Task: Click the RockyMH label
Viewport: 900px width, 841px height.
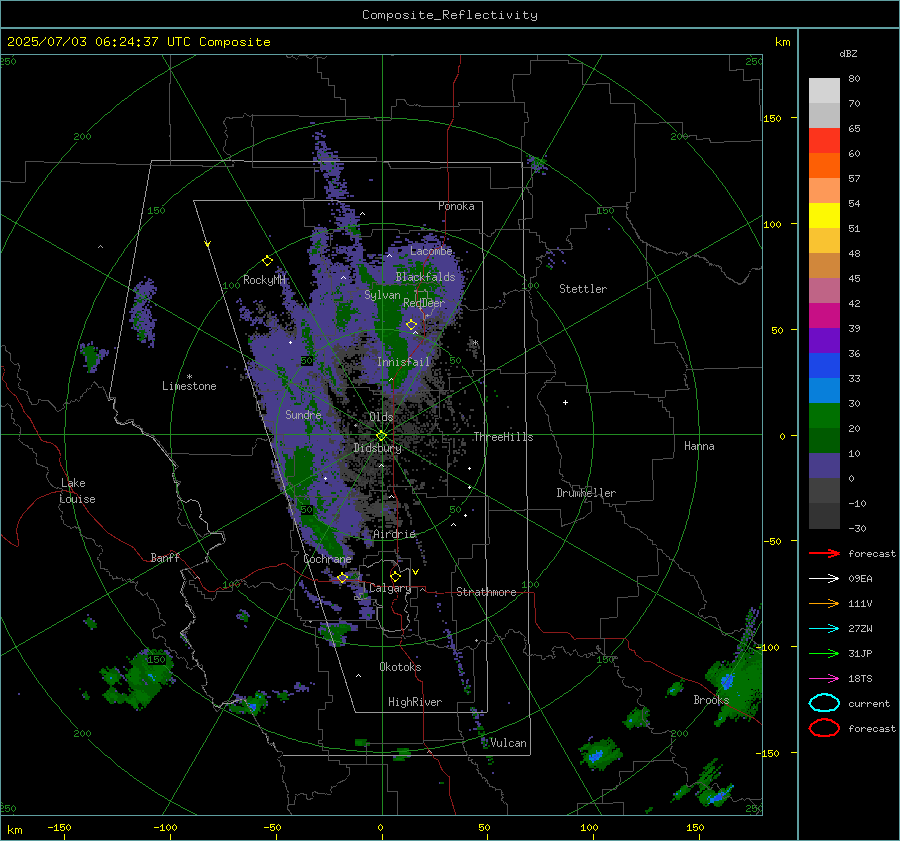Action: pos(264,280)
